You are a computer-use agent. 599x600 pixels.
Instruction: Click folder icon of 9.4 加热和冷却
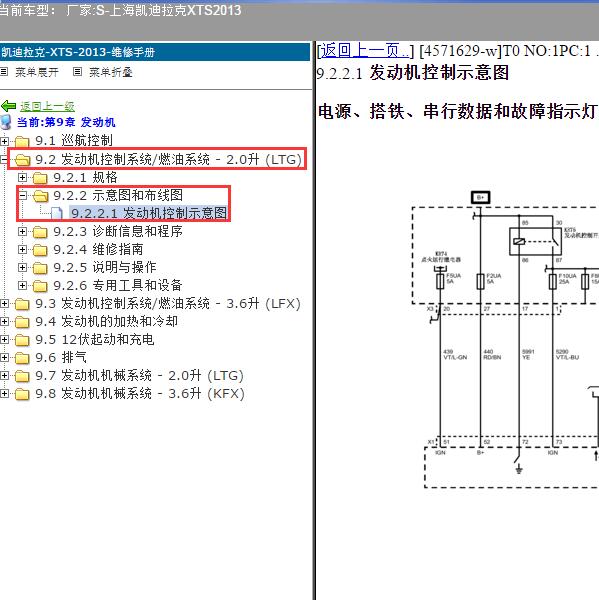coord(22,322)
